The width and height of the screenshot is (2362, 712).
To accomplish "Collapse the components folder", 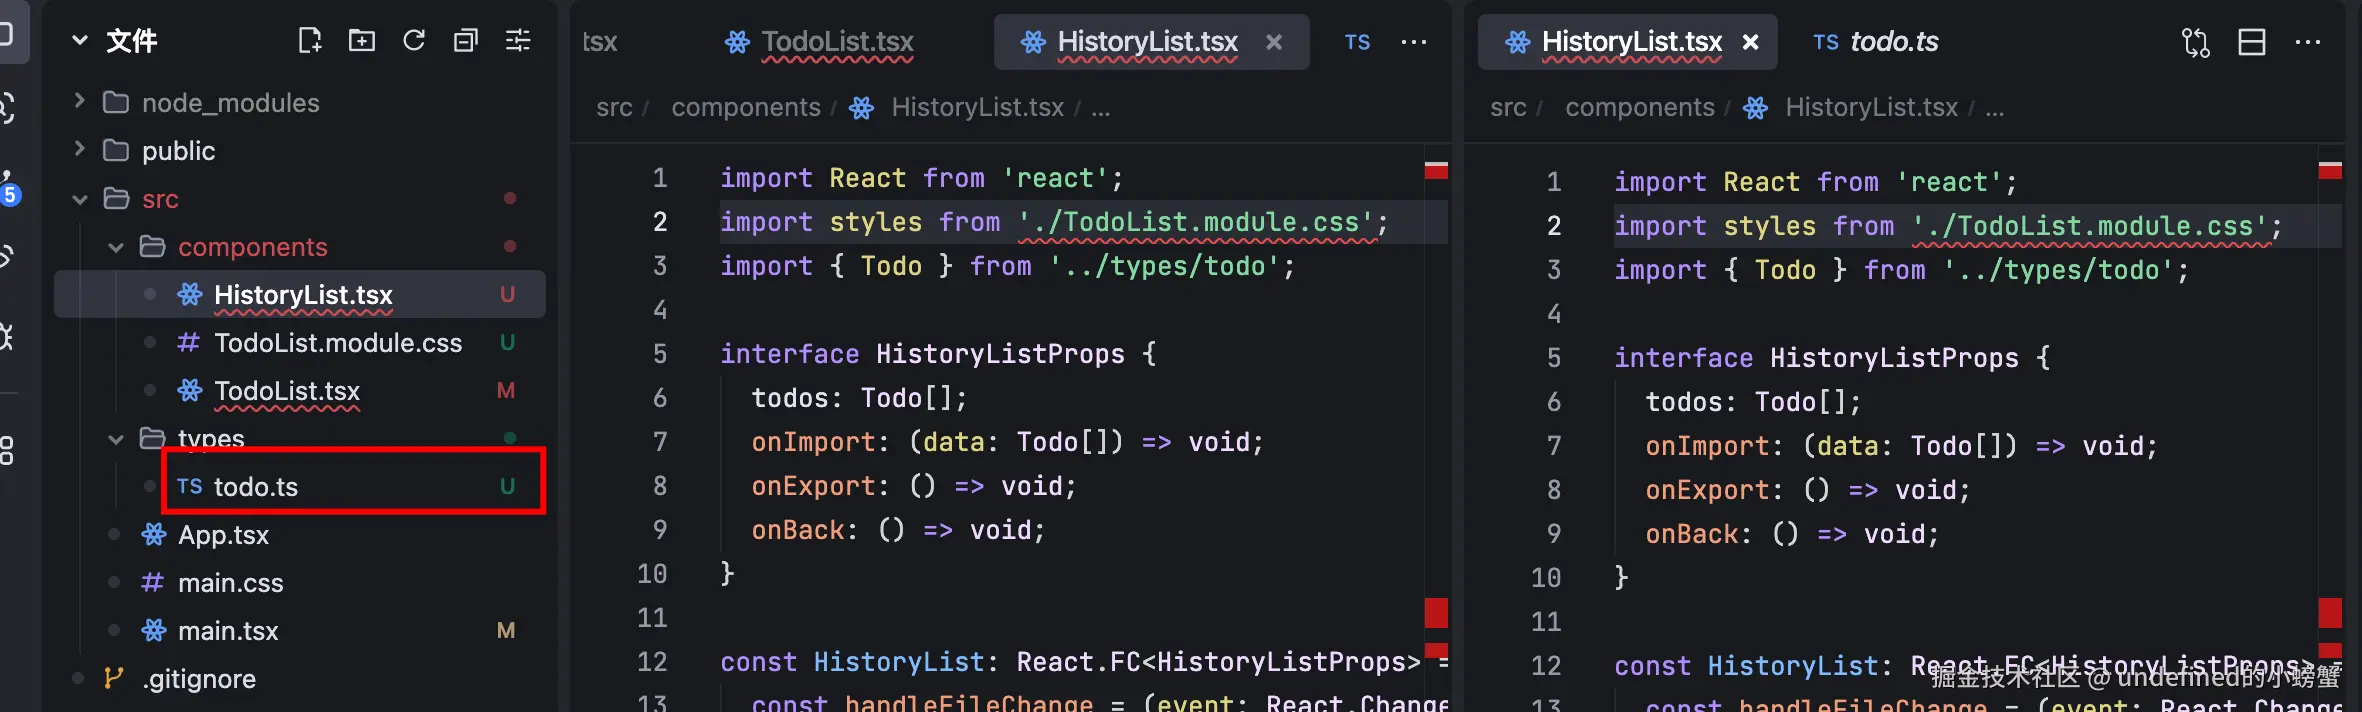I will tap(116, 247).
